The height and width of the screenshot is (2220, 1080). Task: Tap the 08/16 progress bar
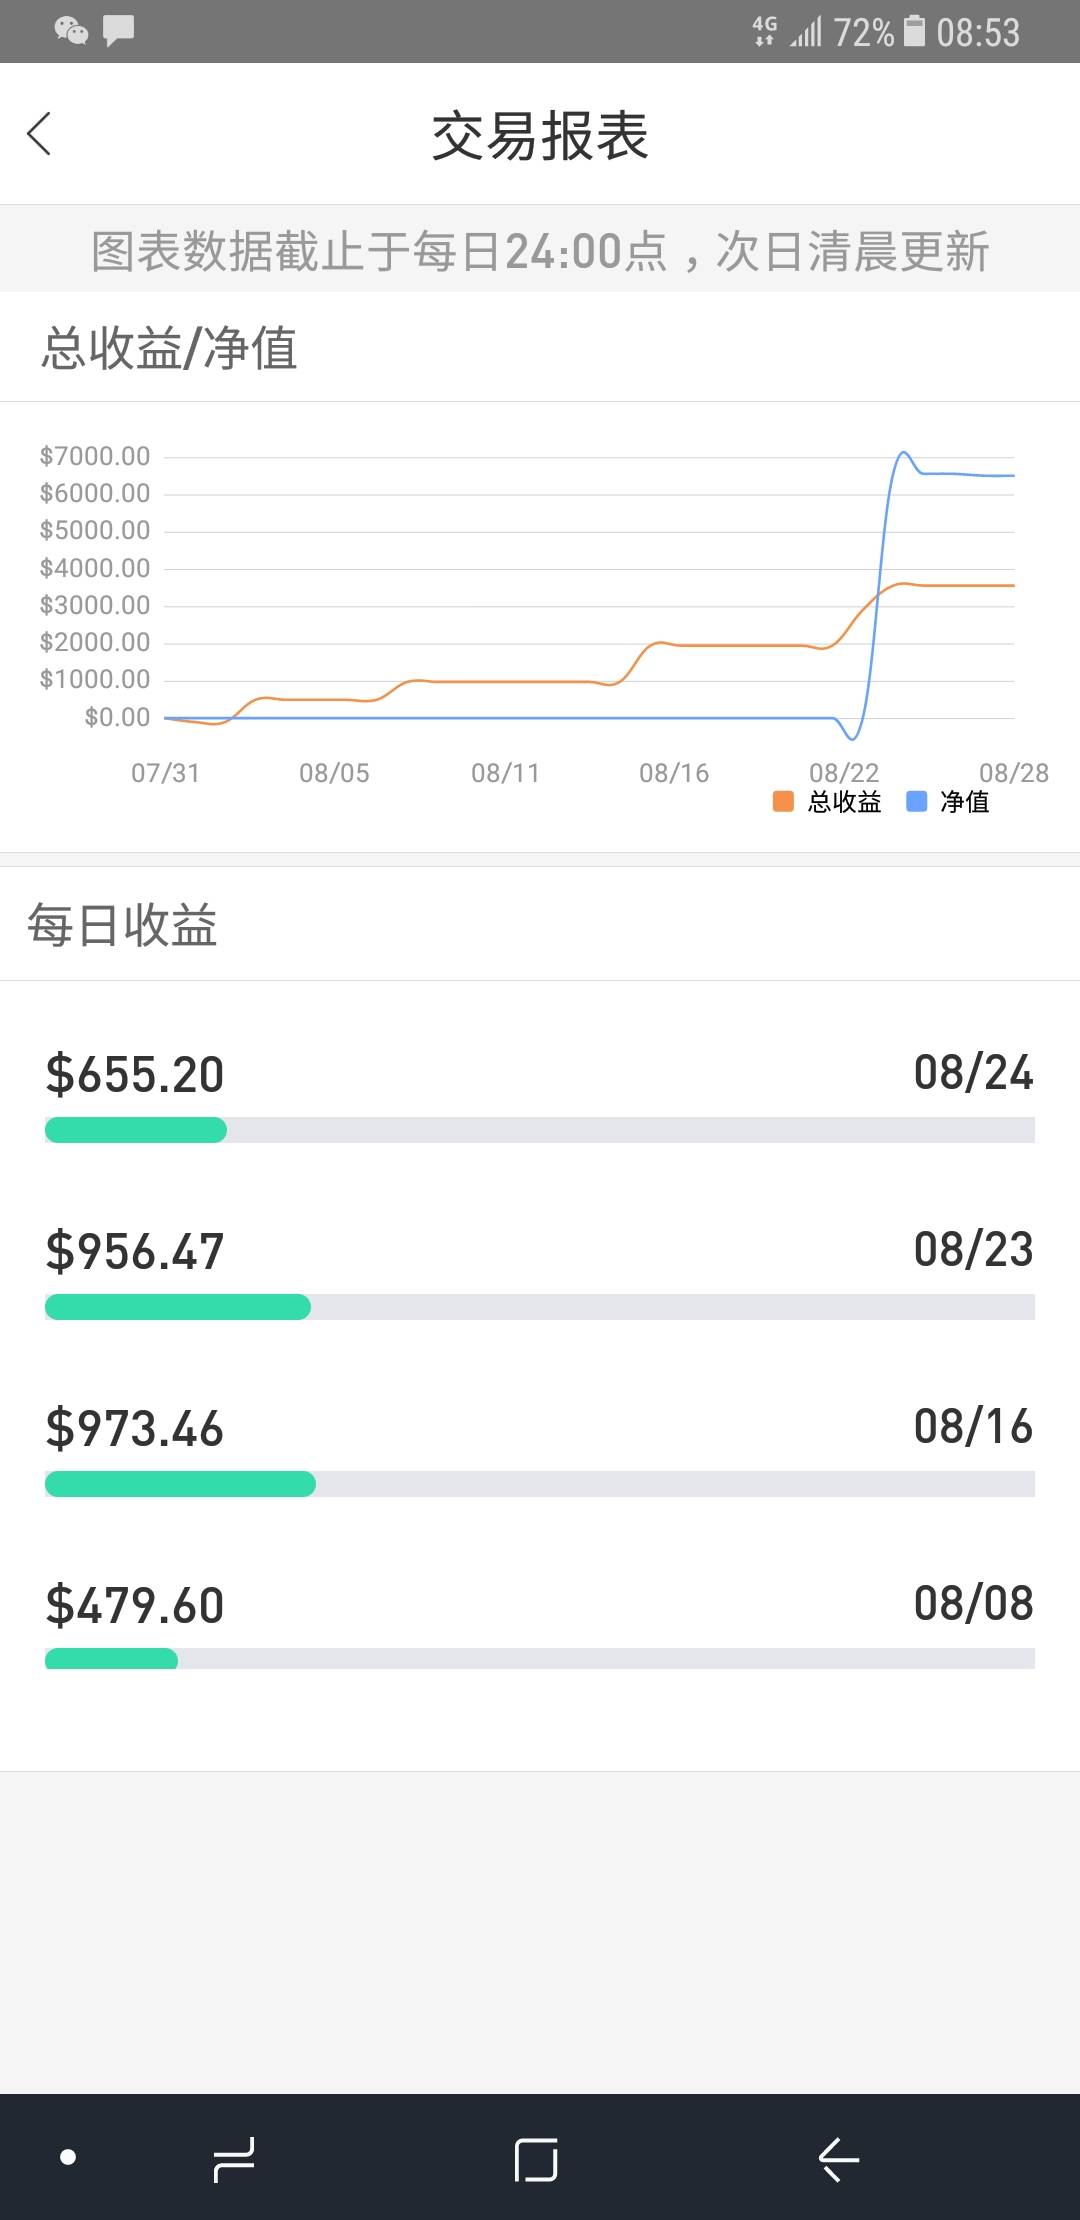coord(540,1484)
